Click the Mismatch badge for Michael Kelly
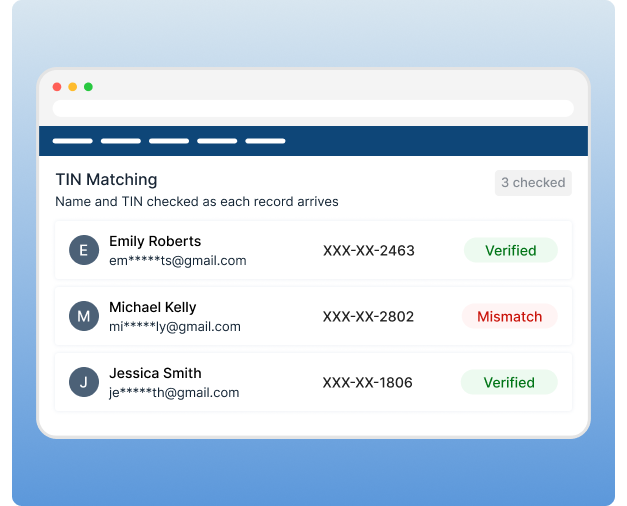This screenshot has width=627, height=506. click(509, 316)
